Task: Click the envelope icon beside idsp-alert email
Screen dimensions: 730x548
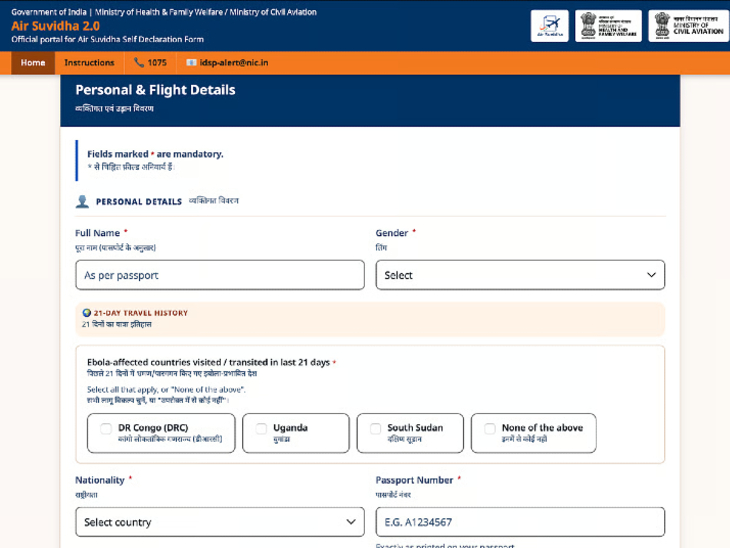Action: tap(191, 62)
